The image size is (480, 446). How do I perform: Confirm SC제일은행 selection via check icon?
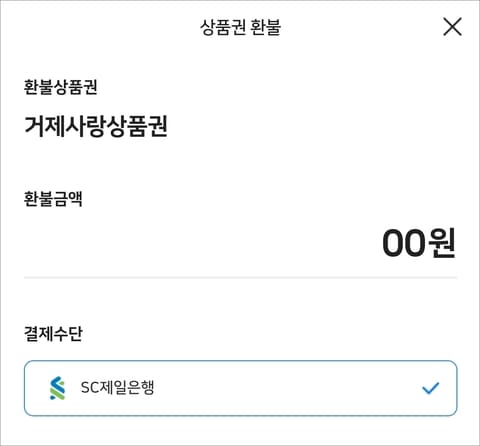click(430, 388)
